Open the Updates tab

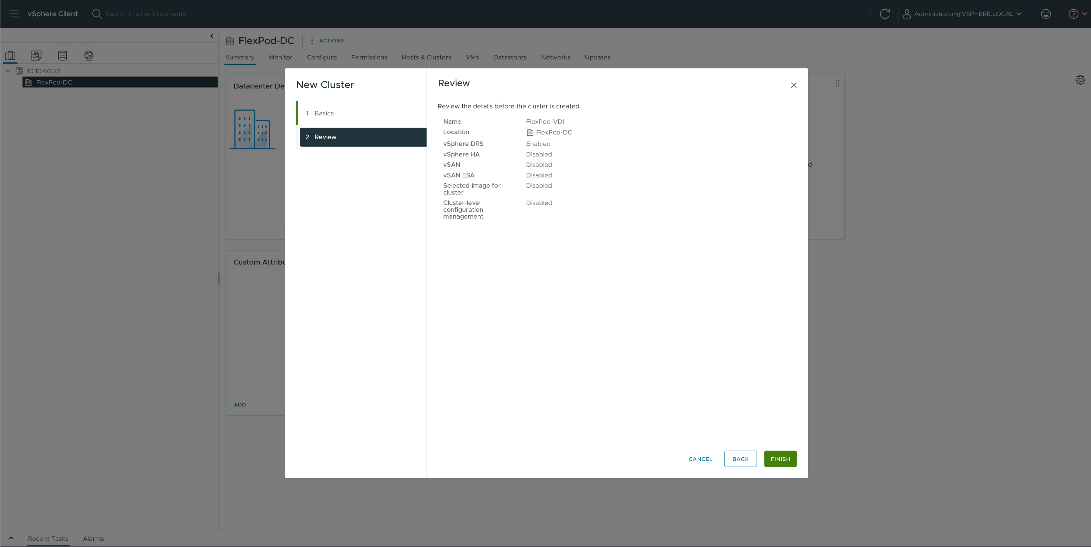tap(597, 57)
